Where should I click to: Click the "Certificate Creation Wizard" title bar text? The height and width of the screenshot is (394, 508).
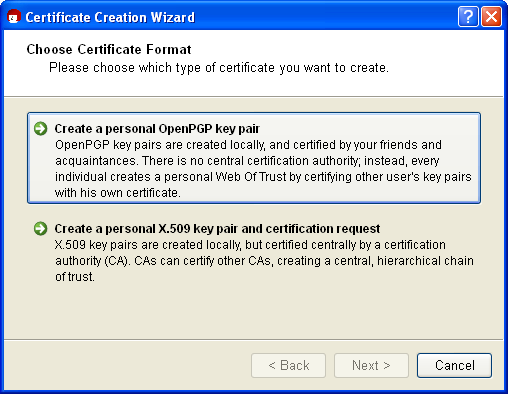coord(110,17)
